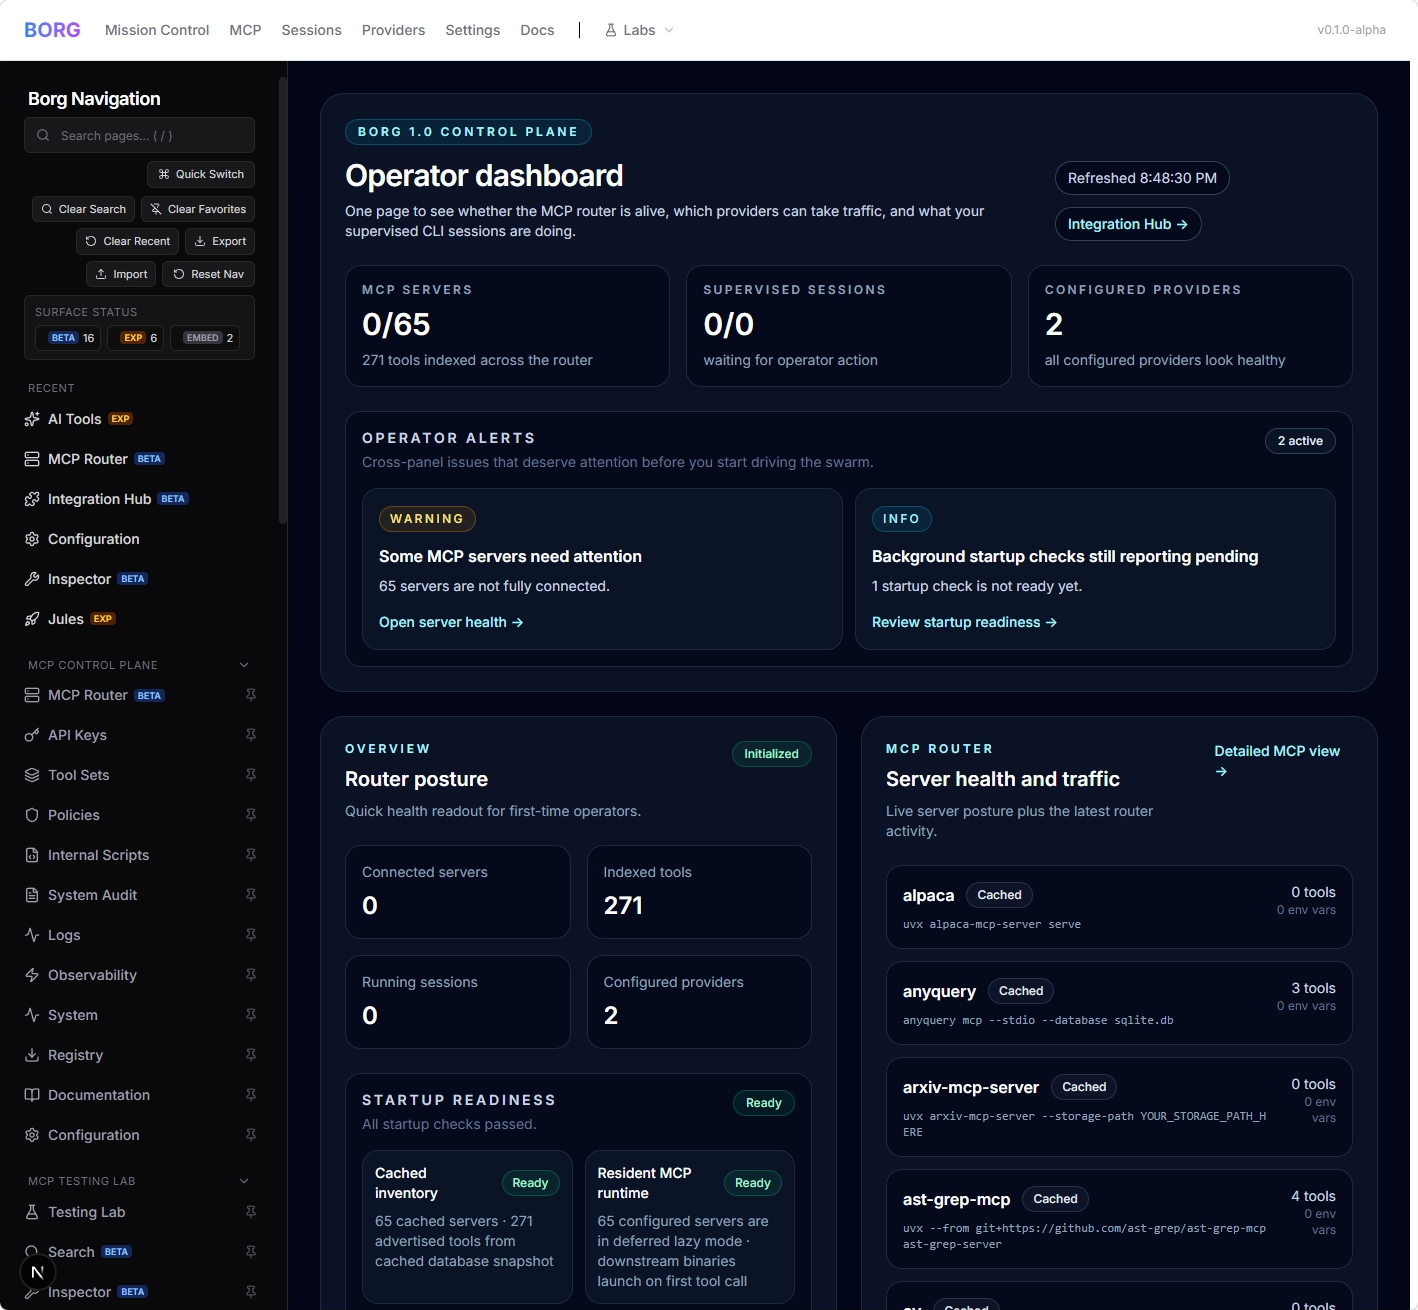
Task: Pin Internal Scripts to favorites
Action: (x=251, y=855)
